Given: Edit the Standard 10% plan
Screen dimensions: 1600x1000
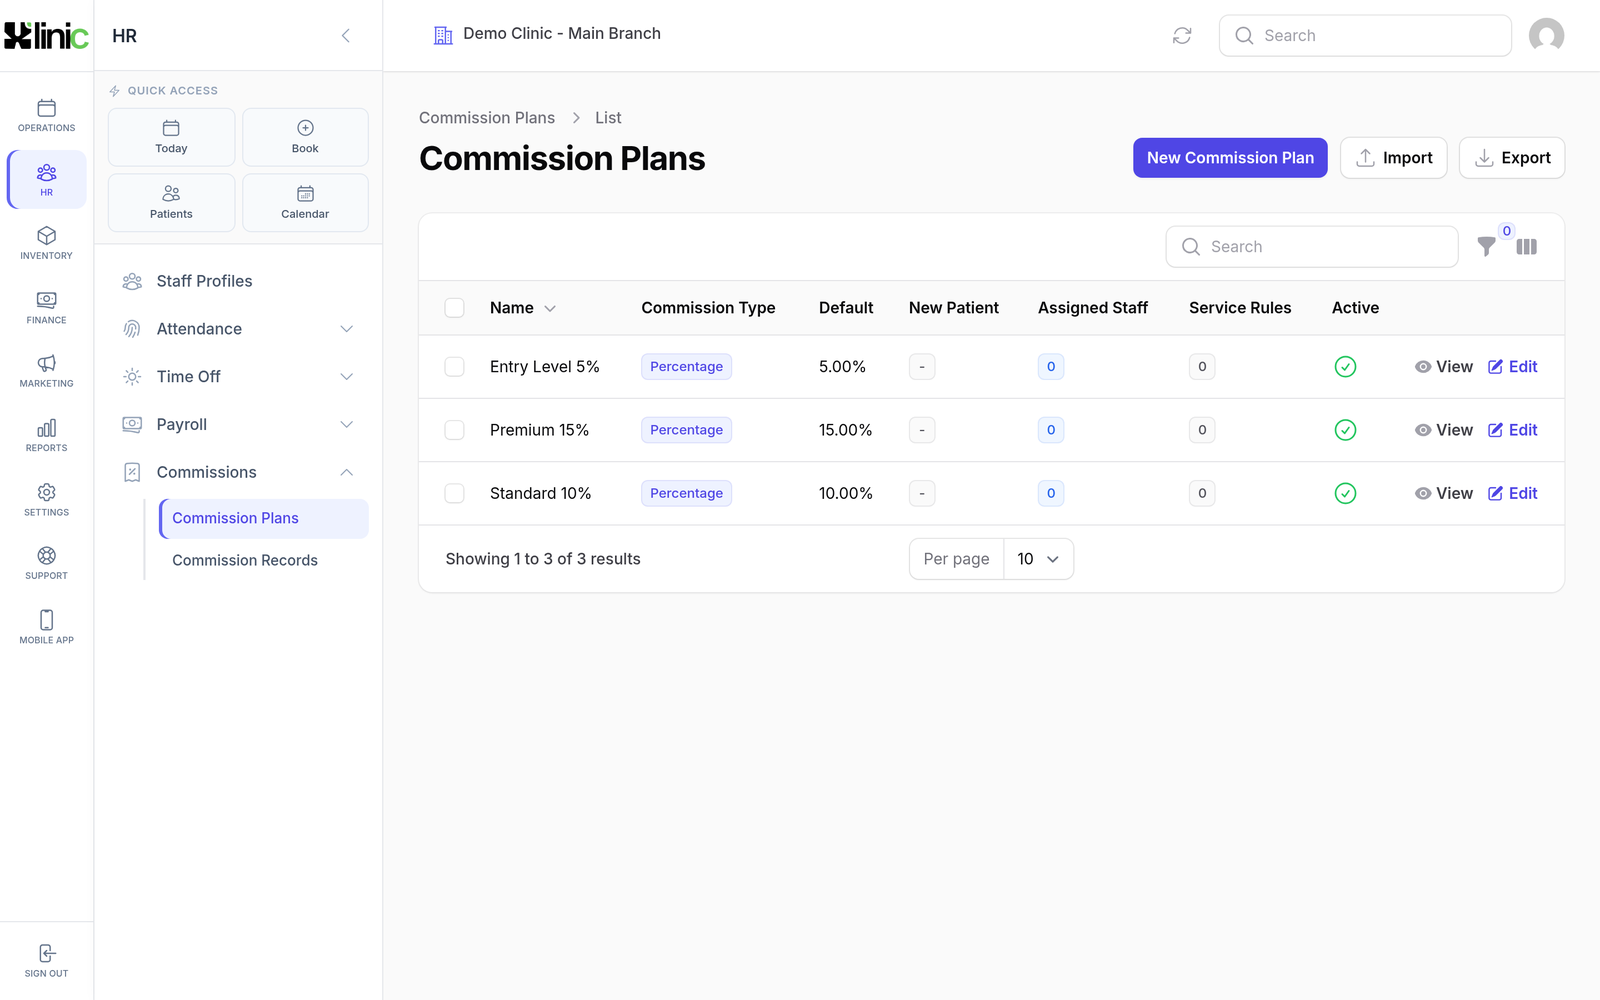Looking at the screenshot, I should tap(1513, 493).
